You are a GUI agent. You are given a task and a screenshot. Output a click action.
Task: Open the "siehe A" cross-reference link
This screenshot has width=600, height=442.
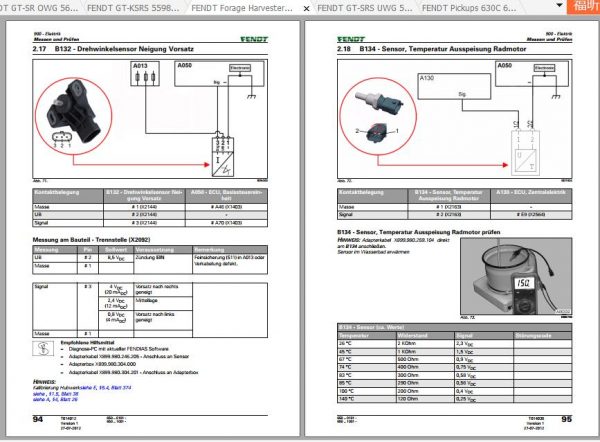(55, 400)
